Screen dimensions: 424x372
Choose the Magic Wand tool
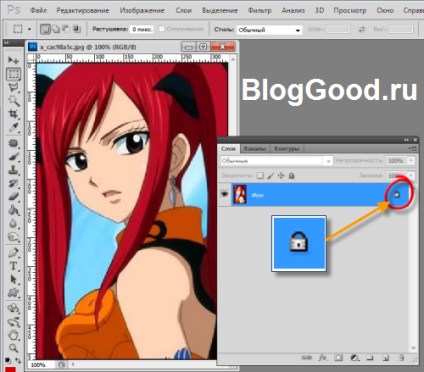tap(13, 101)
